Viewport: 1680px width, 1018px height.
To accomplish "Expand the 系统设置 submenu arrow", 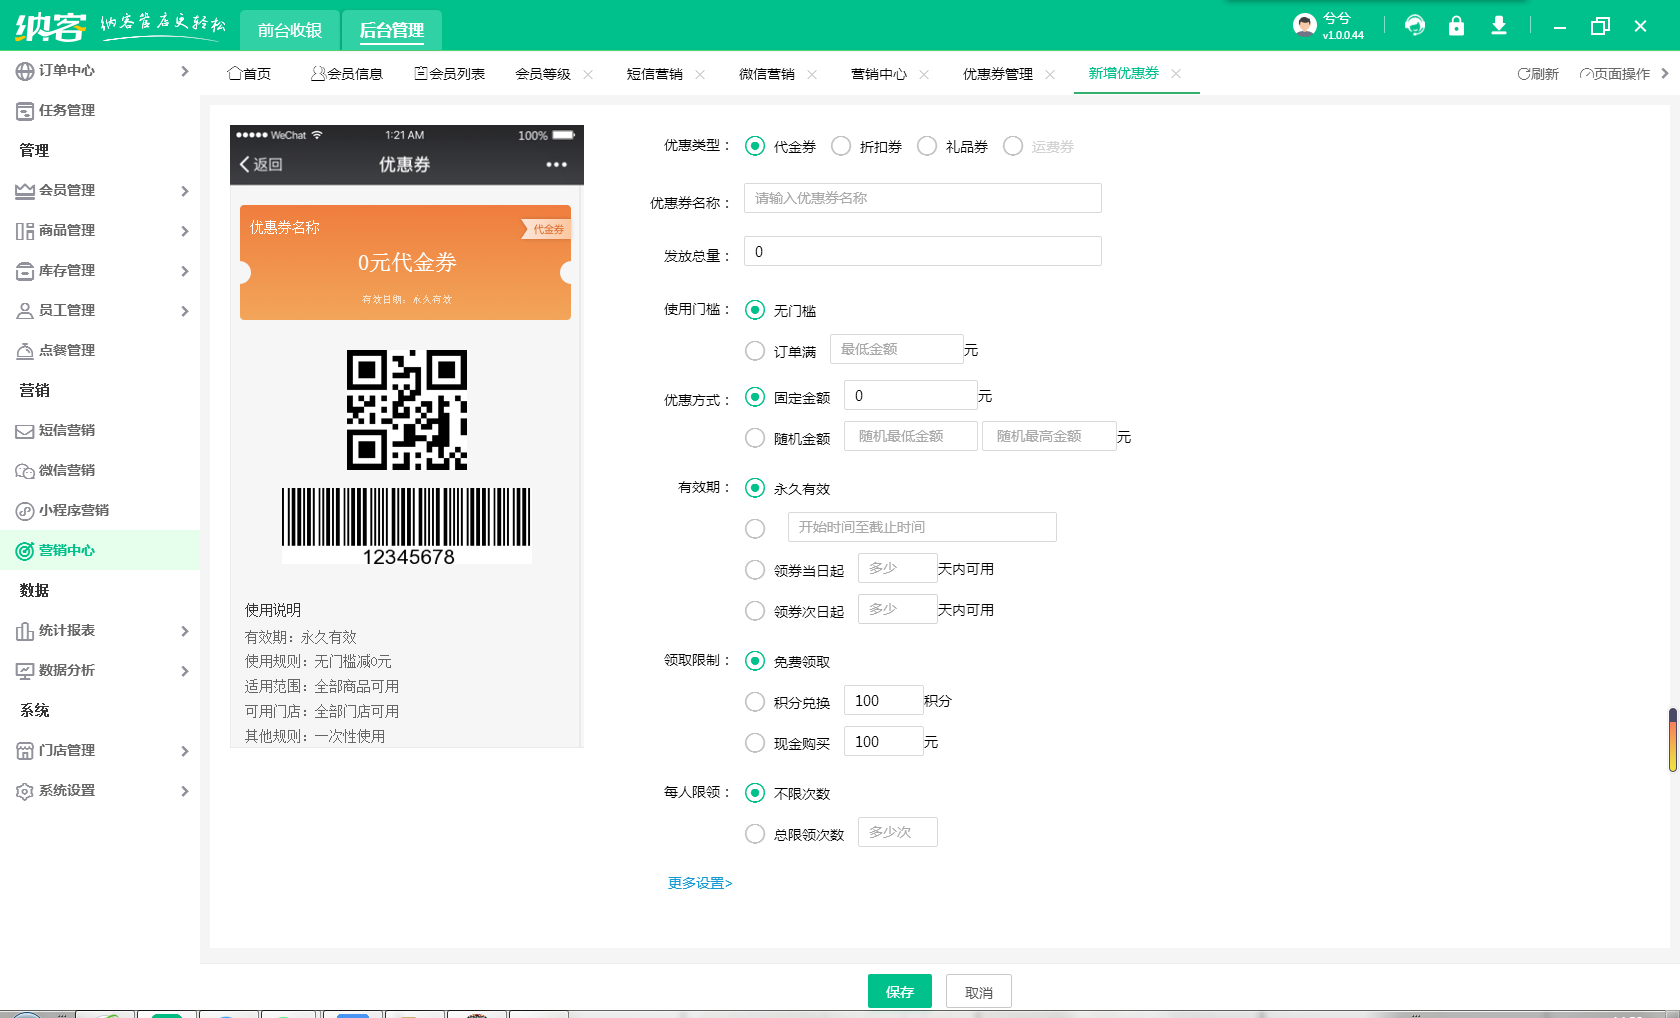I will (185, 791).
